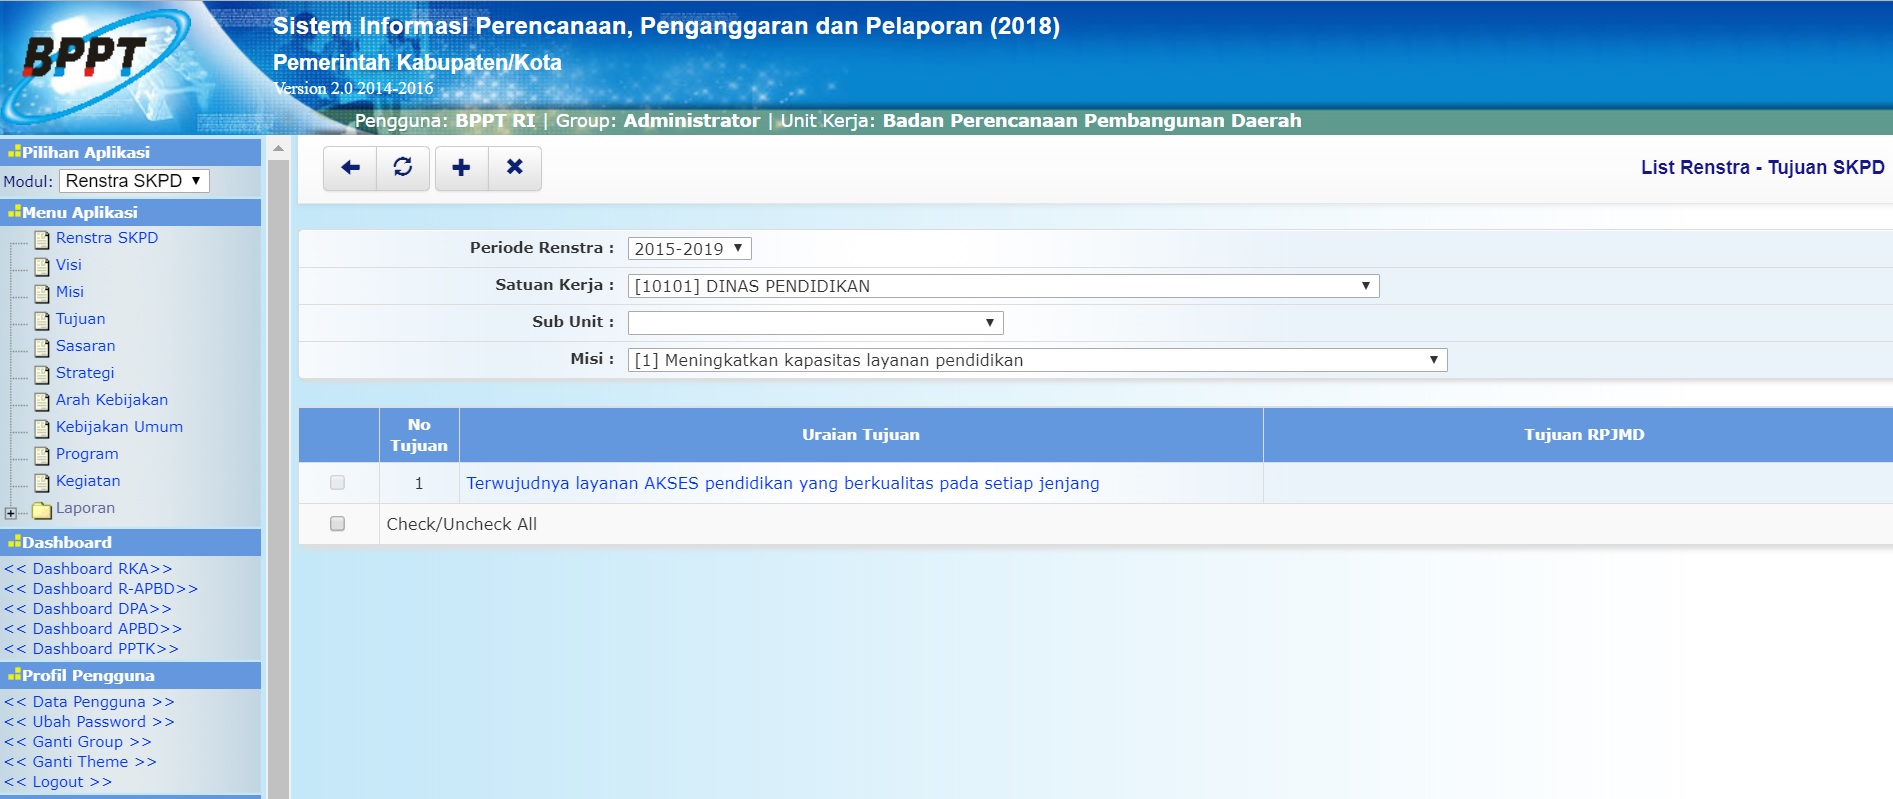Image resolution: width=1893 pixels, height=799 pixels.
Task: Open the Misi dropdown
Action: 1037,360
